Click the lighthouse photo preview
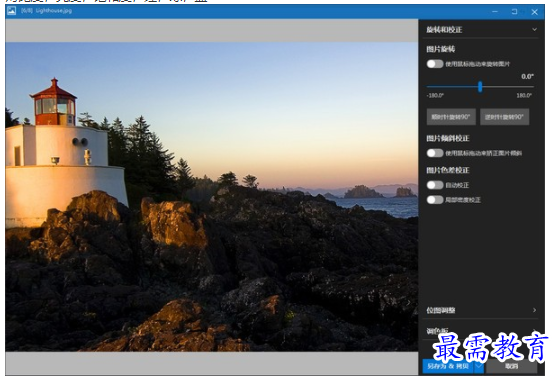Image resolution: width=557 pixels, height=379 pixels. click(212, 197)
